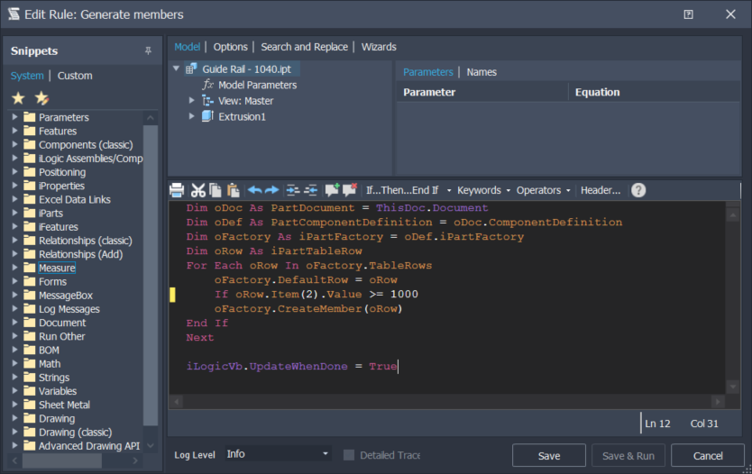Click the Parameters folder icon

(x=30, y=117)
